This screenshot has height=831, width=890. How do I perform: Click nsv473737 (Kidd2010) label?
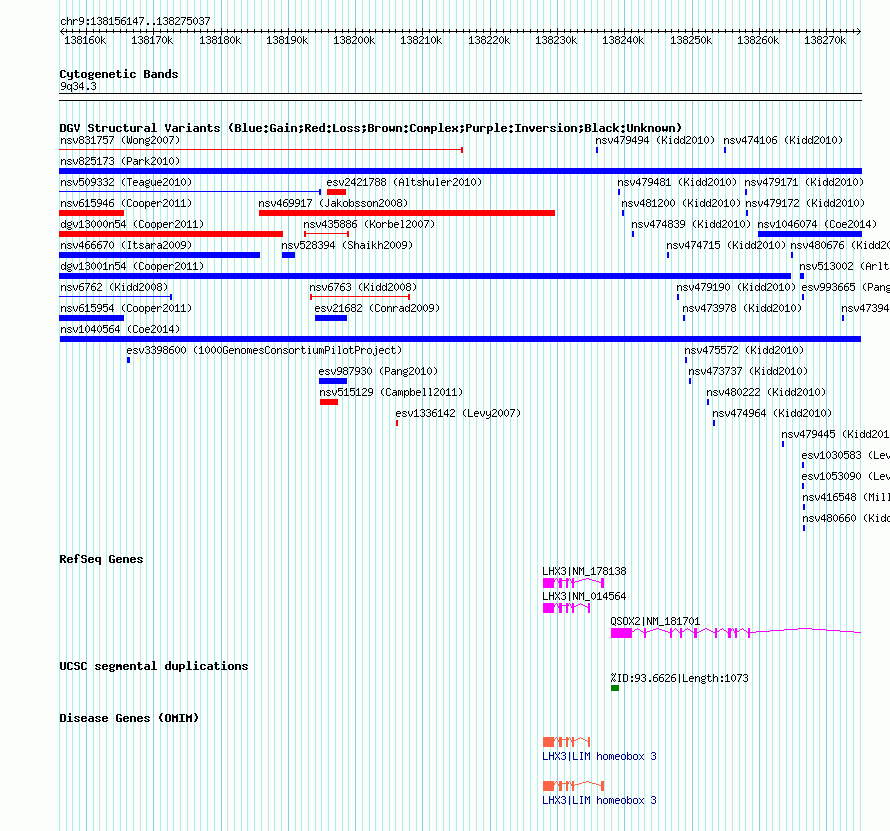748,371
